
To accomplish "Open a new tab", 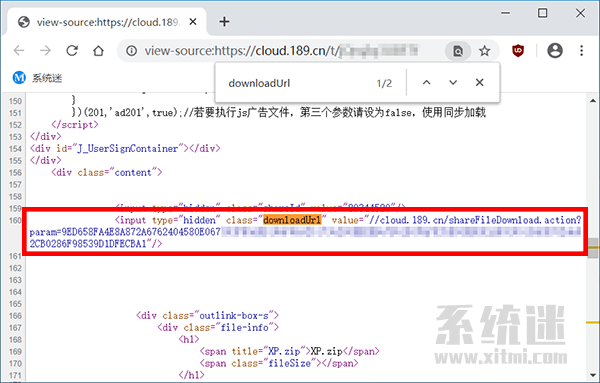I will (224, 21).
